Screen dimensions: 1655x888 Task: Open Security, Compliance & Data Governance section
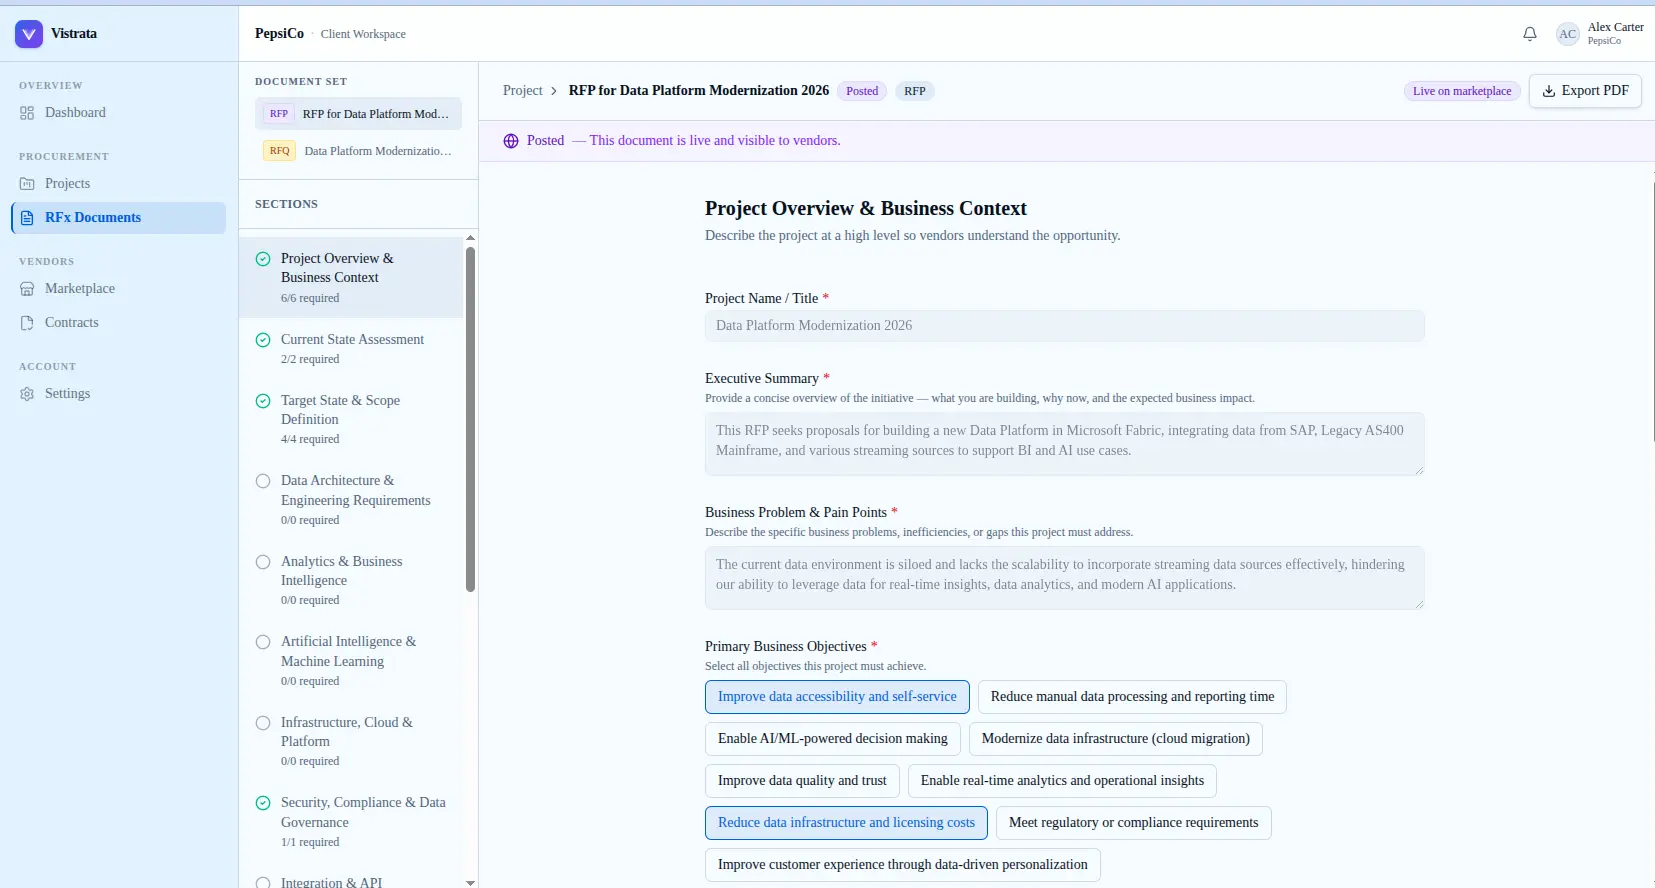coord(351,822)
